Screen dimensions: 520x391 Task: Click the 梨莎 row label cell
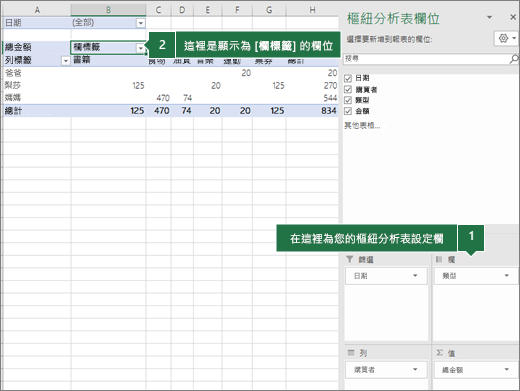(x=37, y=86)
